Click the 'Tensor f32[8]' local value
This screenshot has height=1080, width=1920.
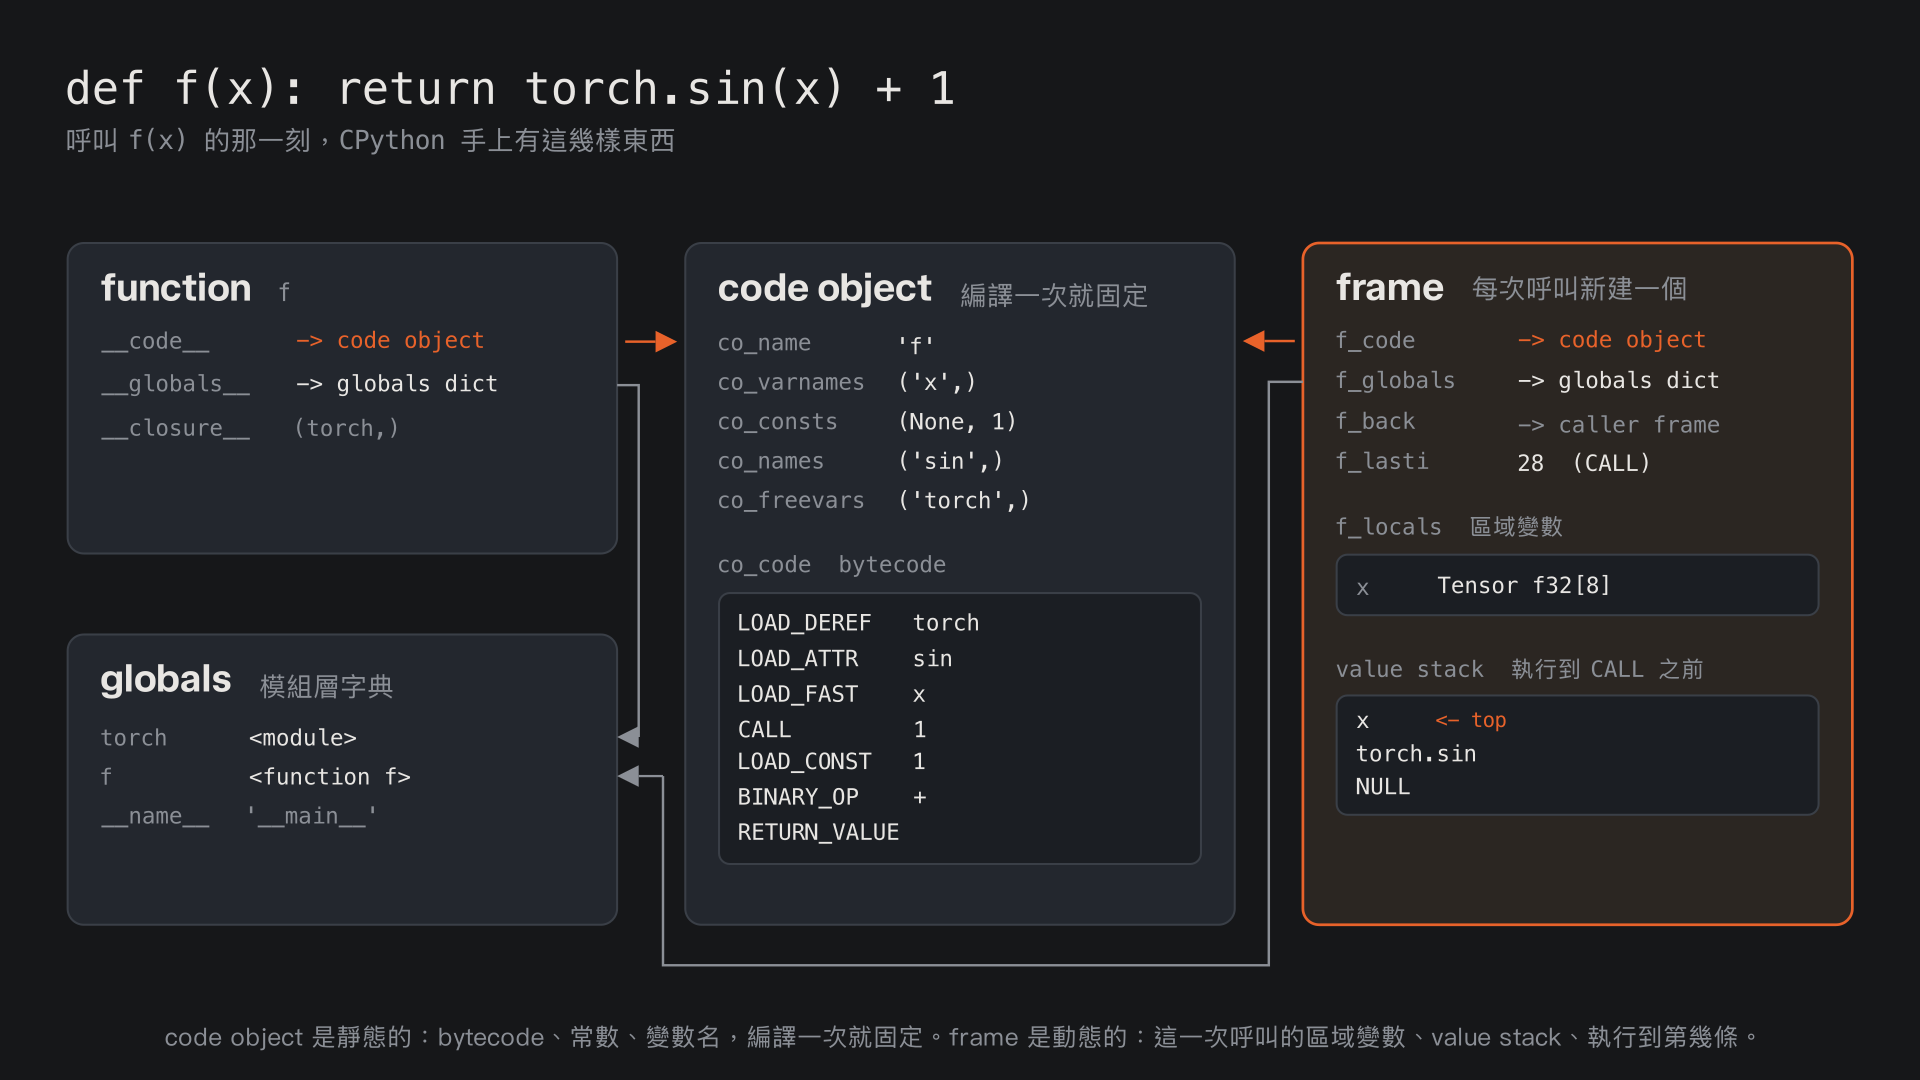pos(1524,585)
